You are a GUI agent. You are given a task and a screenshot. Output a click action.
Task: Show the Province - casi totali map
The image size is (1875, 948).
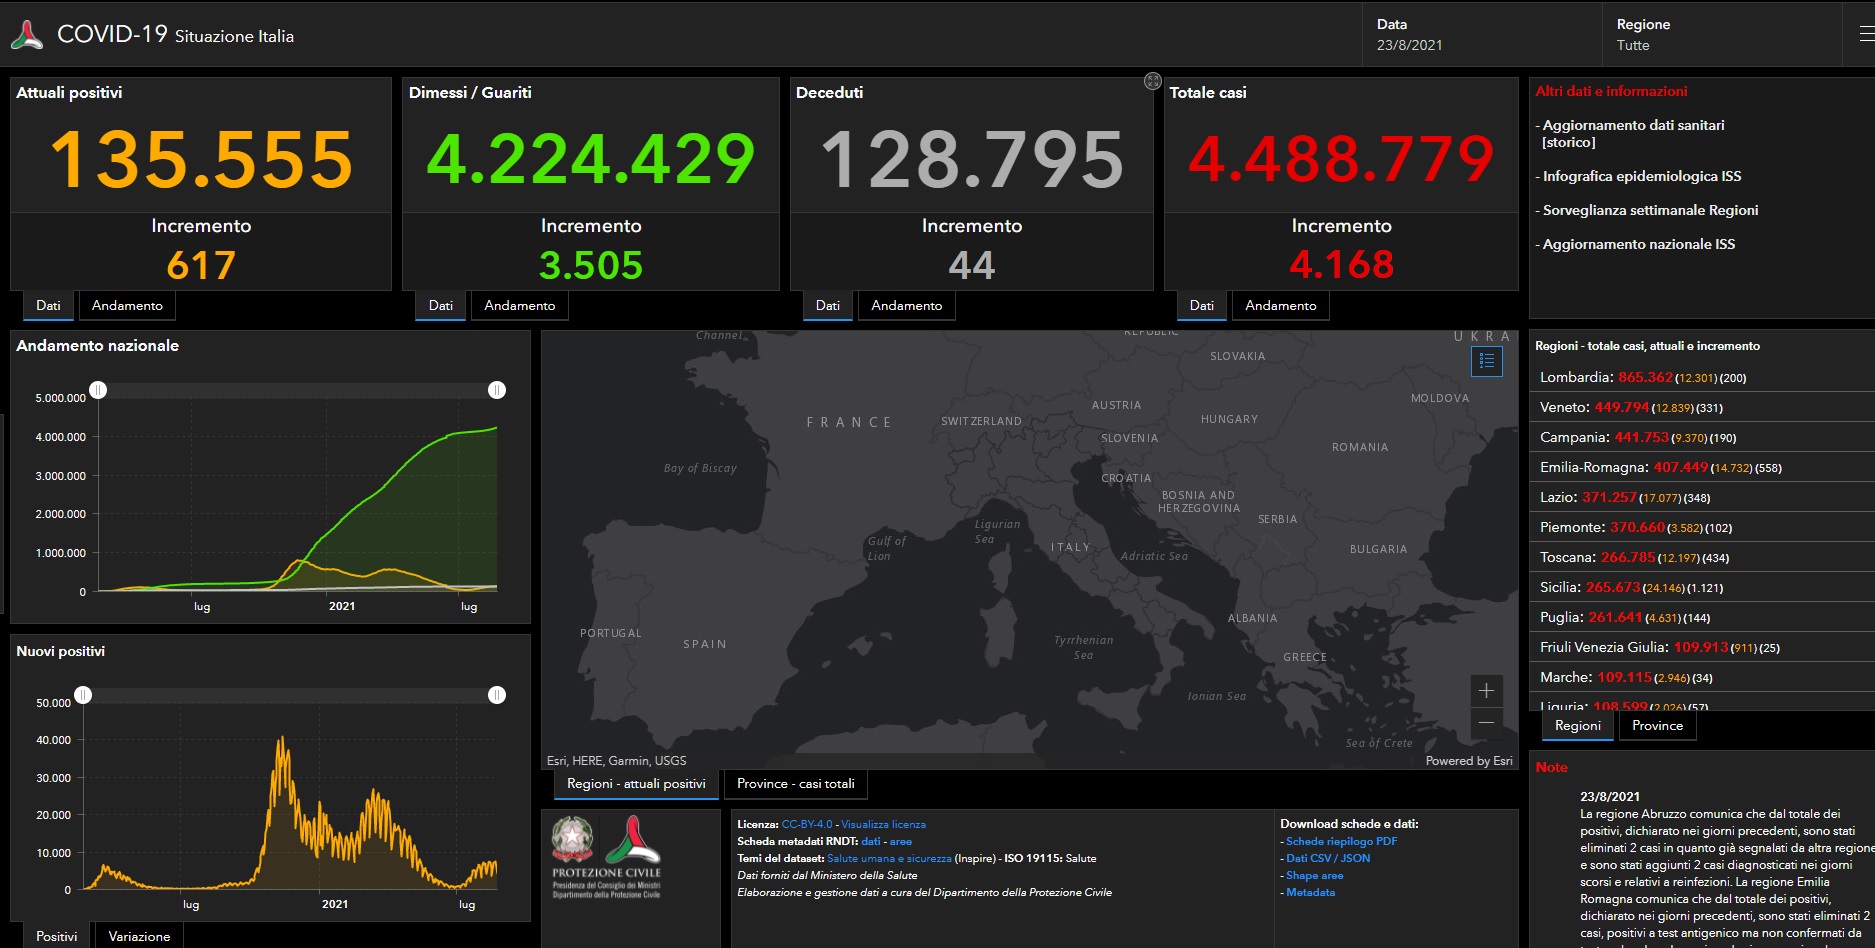tap(795, 784)
